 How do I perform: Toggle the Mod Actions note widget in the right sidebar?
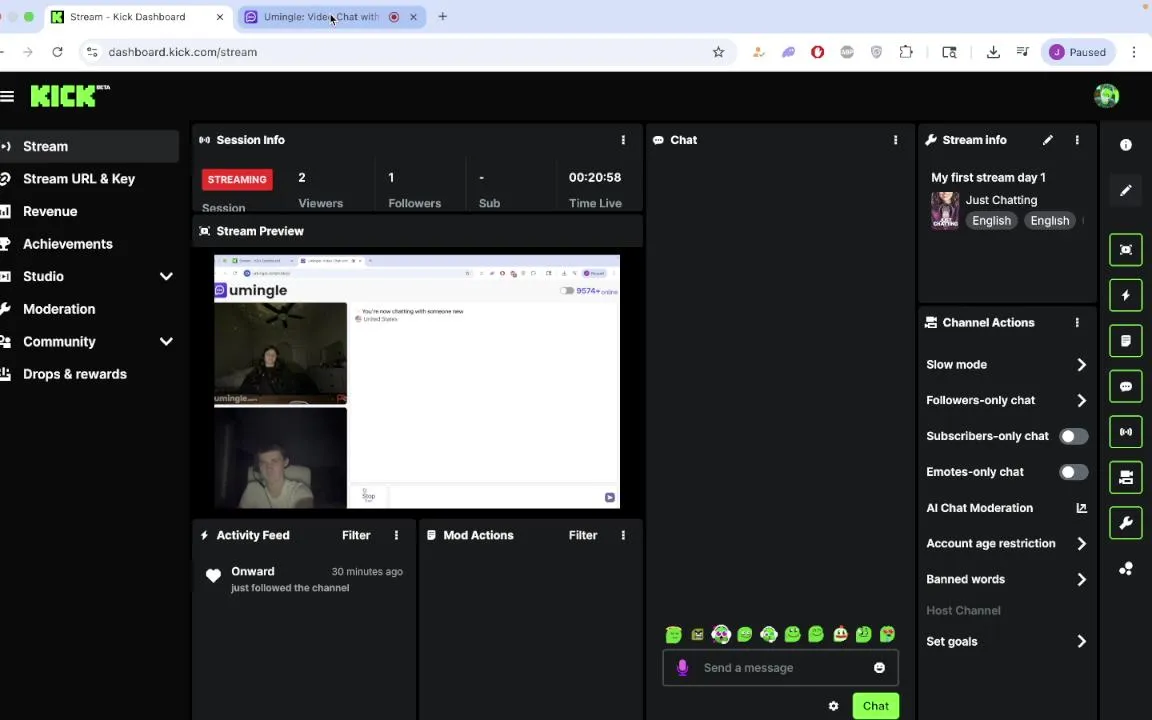tap(1126, 341)
